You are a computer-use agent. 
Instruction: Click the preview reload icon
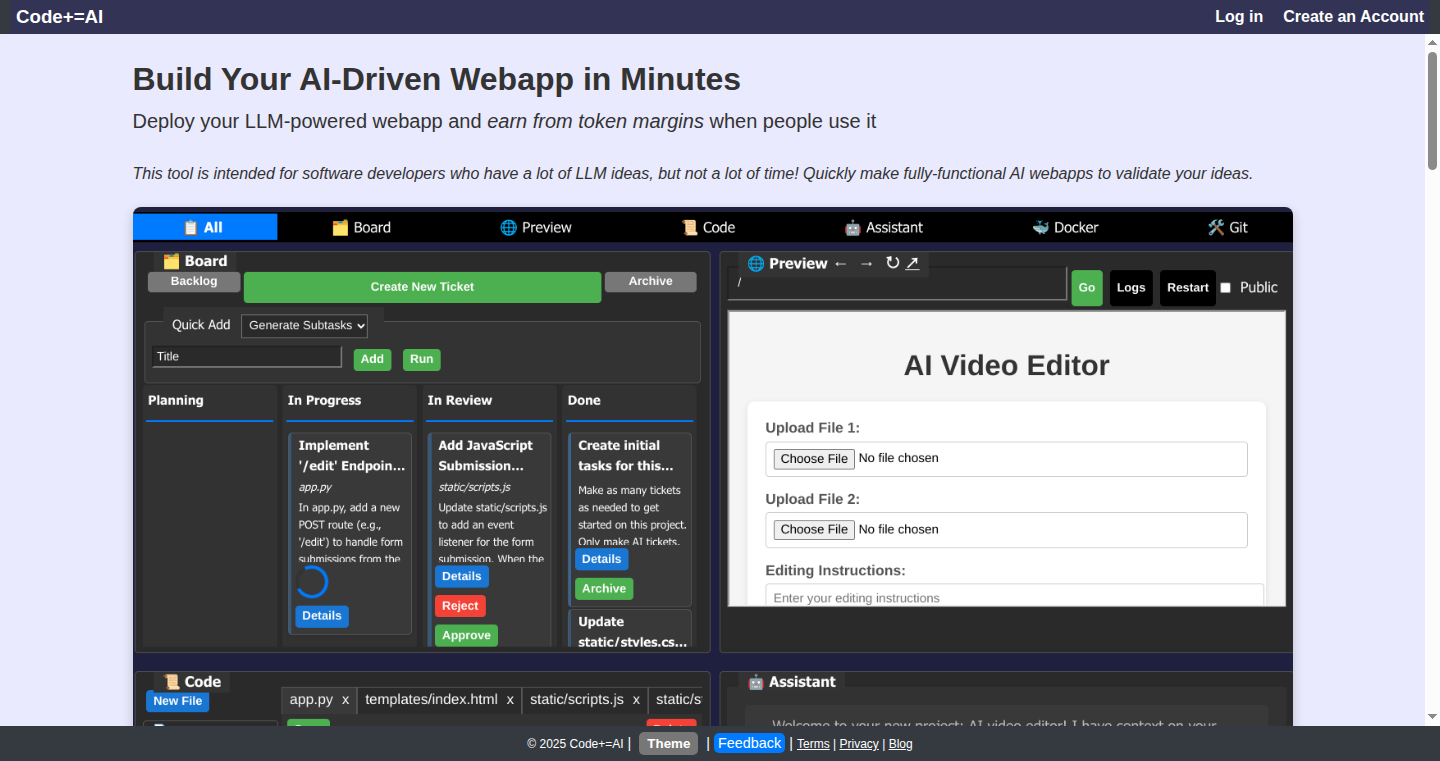893,262
